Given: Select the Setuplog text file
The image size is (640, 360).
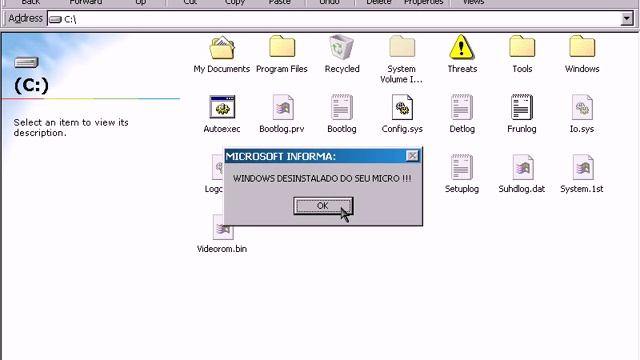Looking at the screenshot, I should pyautogui.click(x=462, y=167).
